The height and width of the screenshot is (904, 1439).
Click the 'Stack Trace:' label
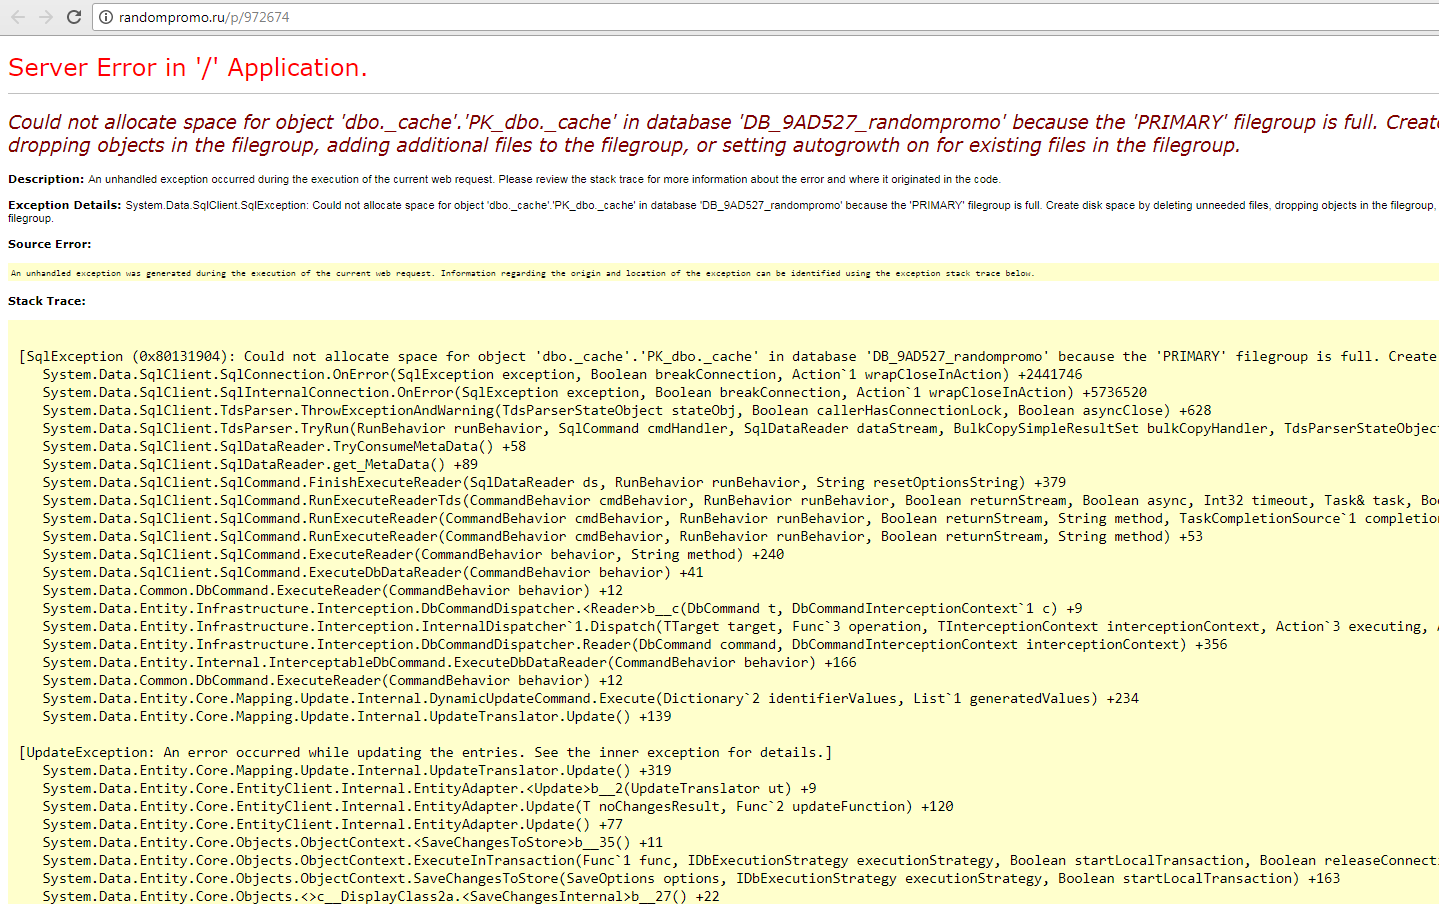pos(47,301)
